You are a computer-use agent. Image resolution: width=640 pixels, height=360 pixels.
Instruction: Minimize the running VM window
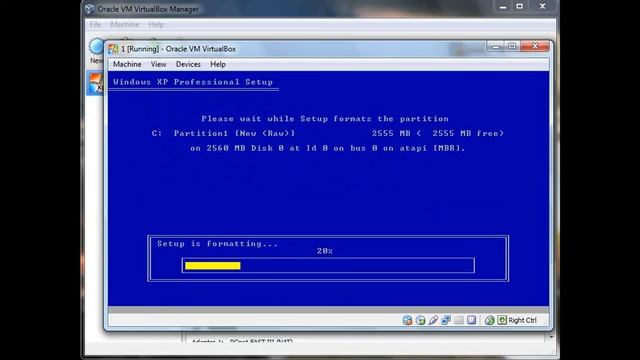tap(496, 46)
